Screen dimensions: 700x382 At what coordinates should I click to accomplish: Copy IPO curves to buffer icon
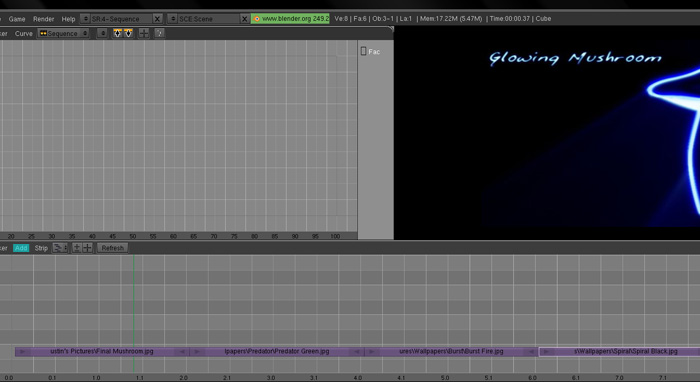click(x=117, y=33)
